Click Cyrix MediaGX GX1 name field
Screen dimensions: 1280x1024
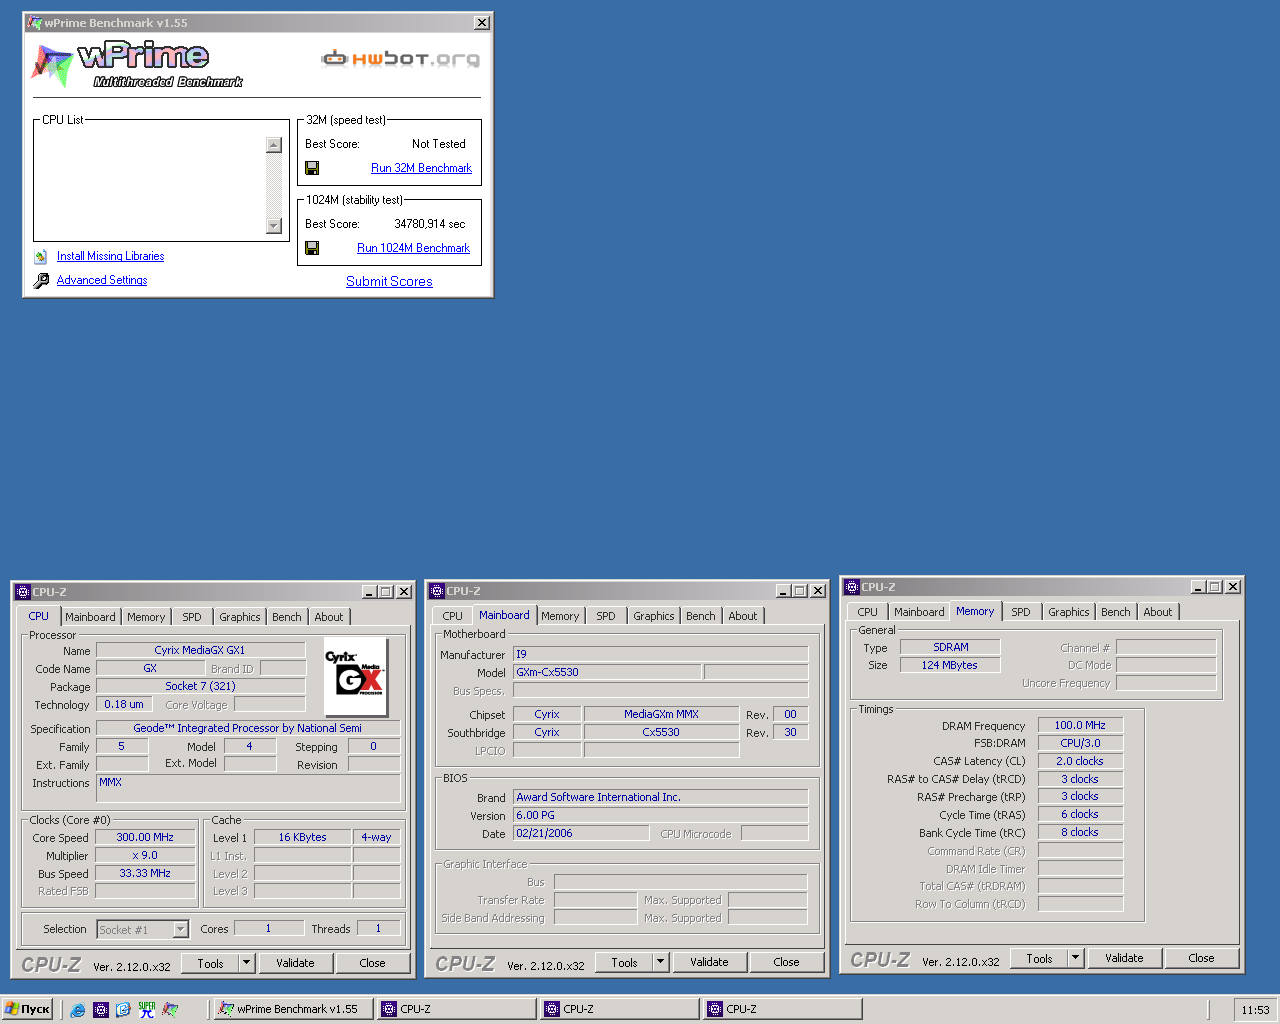click(x=200, y=650)
